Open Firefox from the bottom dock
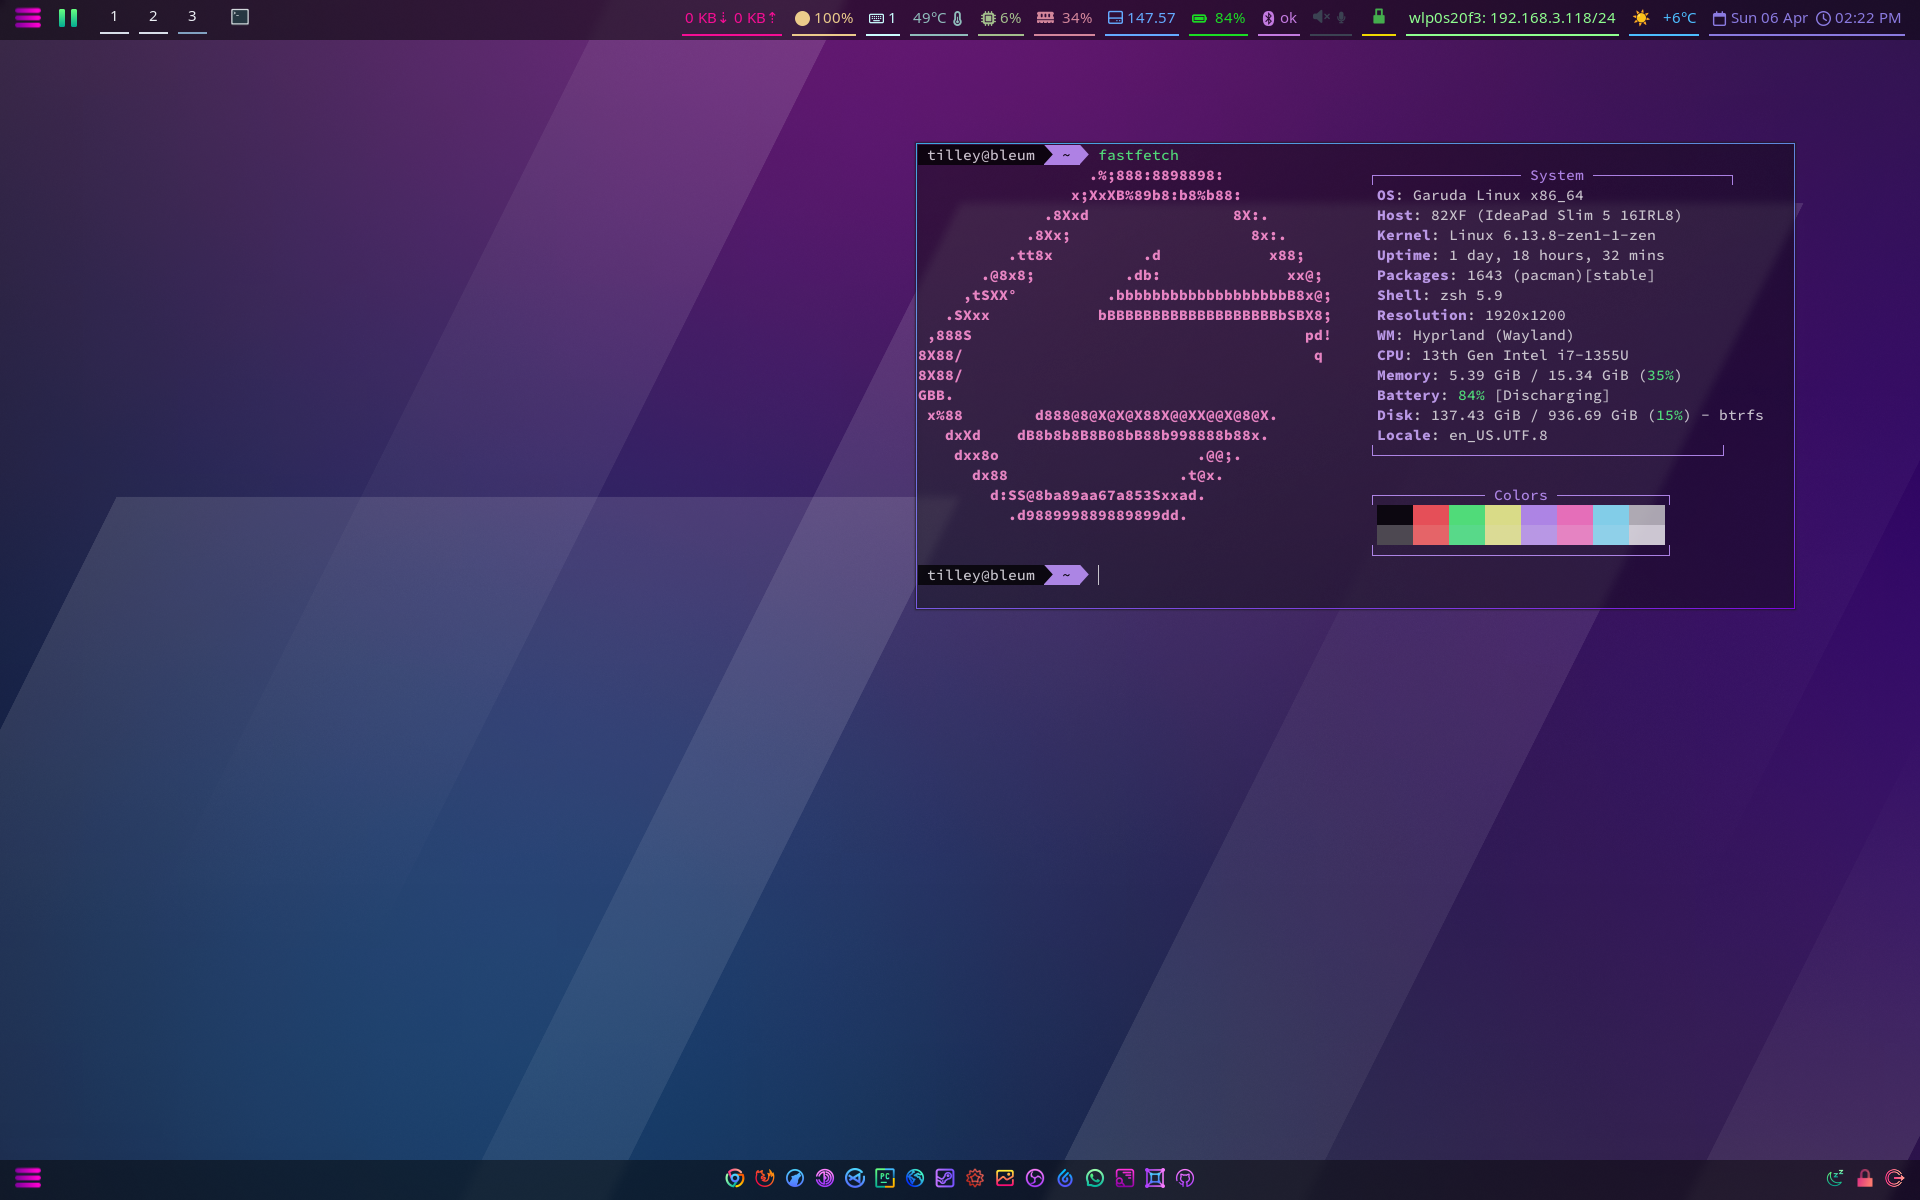 [x=765, y=1178]
